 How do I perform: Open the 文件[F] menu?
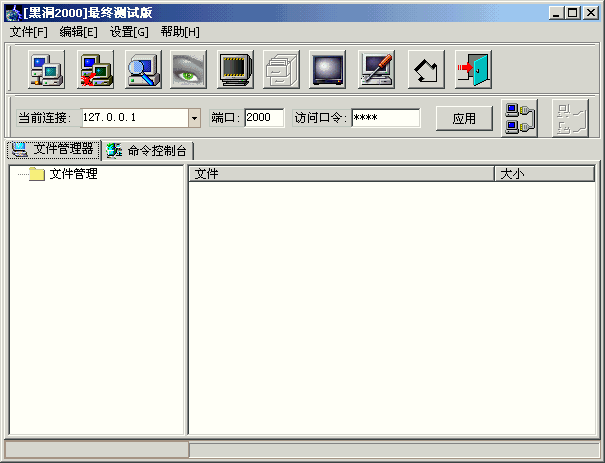coord(29,31)
